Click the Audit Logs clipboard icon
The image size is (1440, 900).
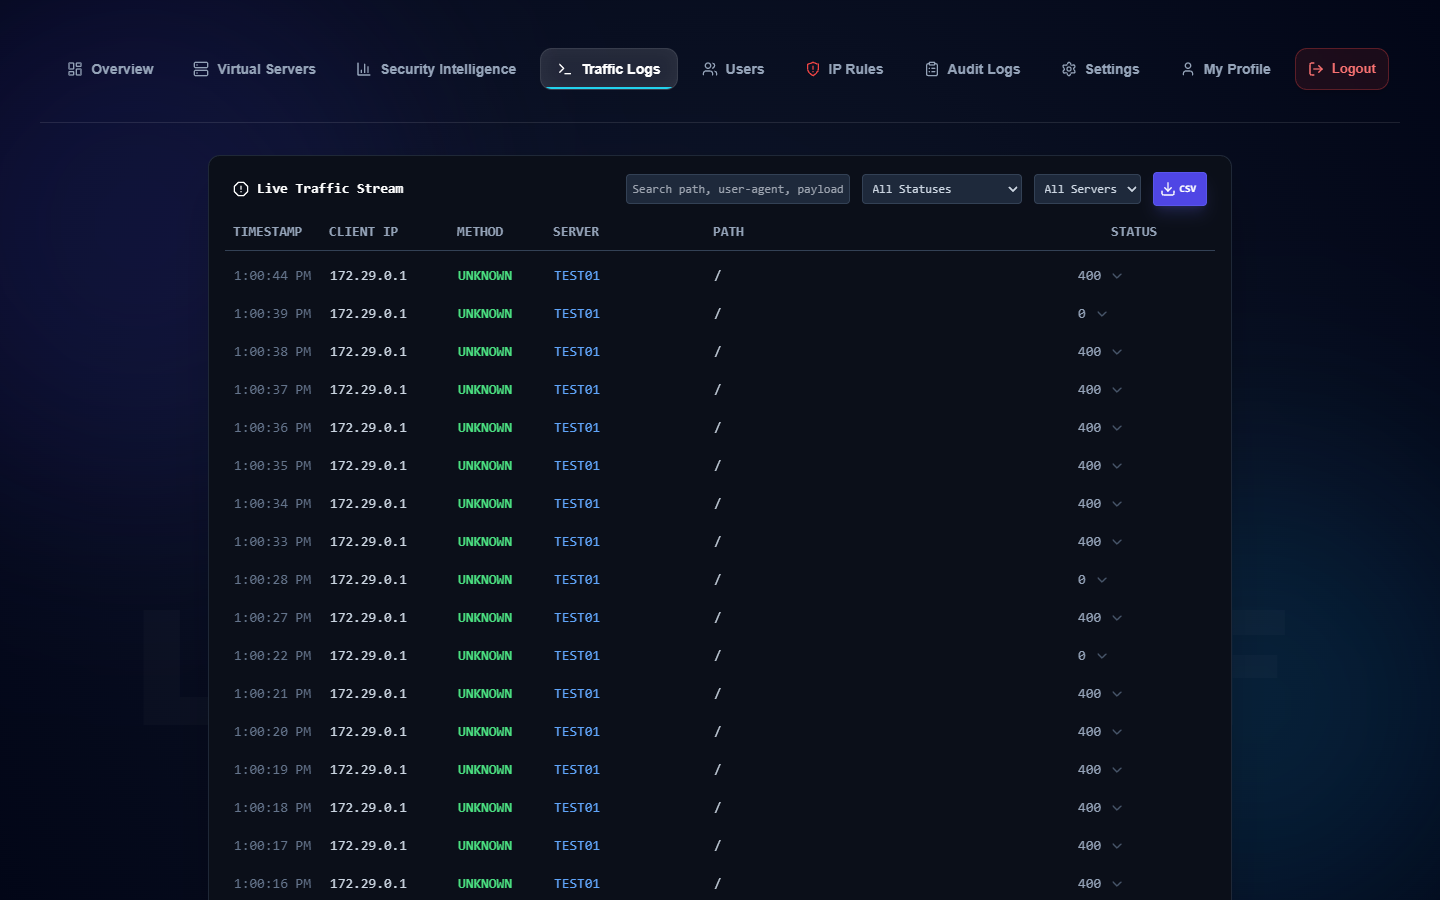932,69
